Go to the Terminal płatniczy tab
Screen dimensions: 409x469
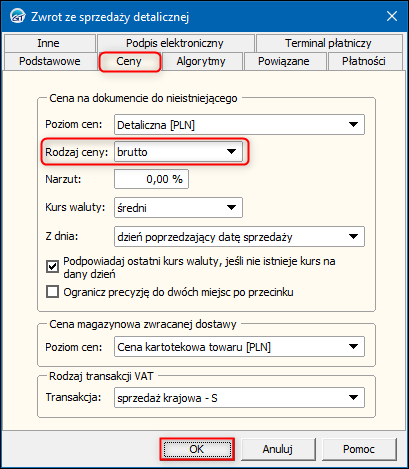pyautogui.click(x=328, y=43)
